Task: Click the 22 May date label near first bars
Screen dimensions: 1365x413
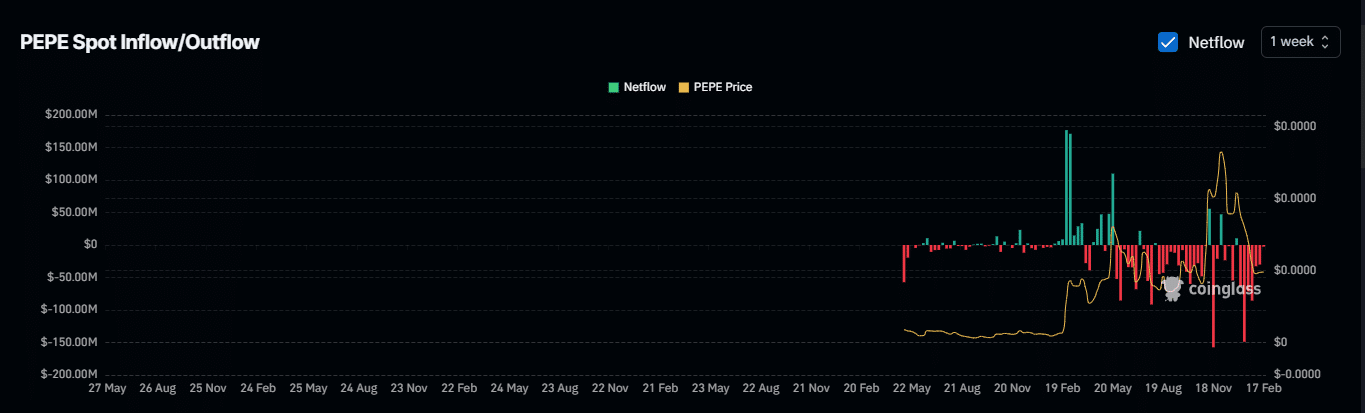Action: pos(912,387)
